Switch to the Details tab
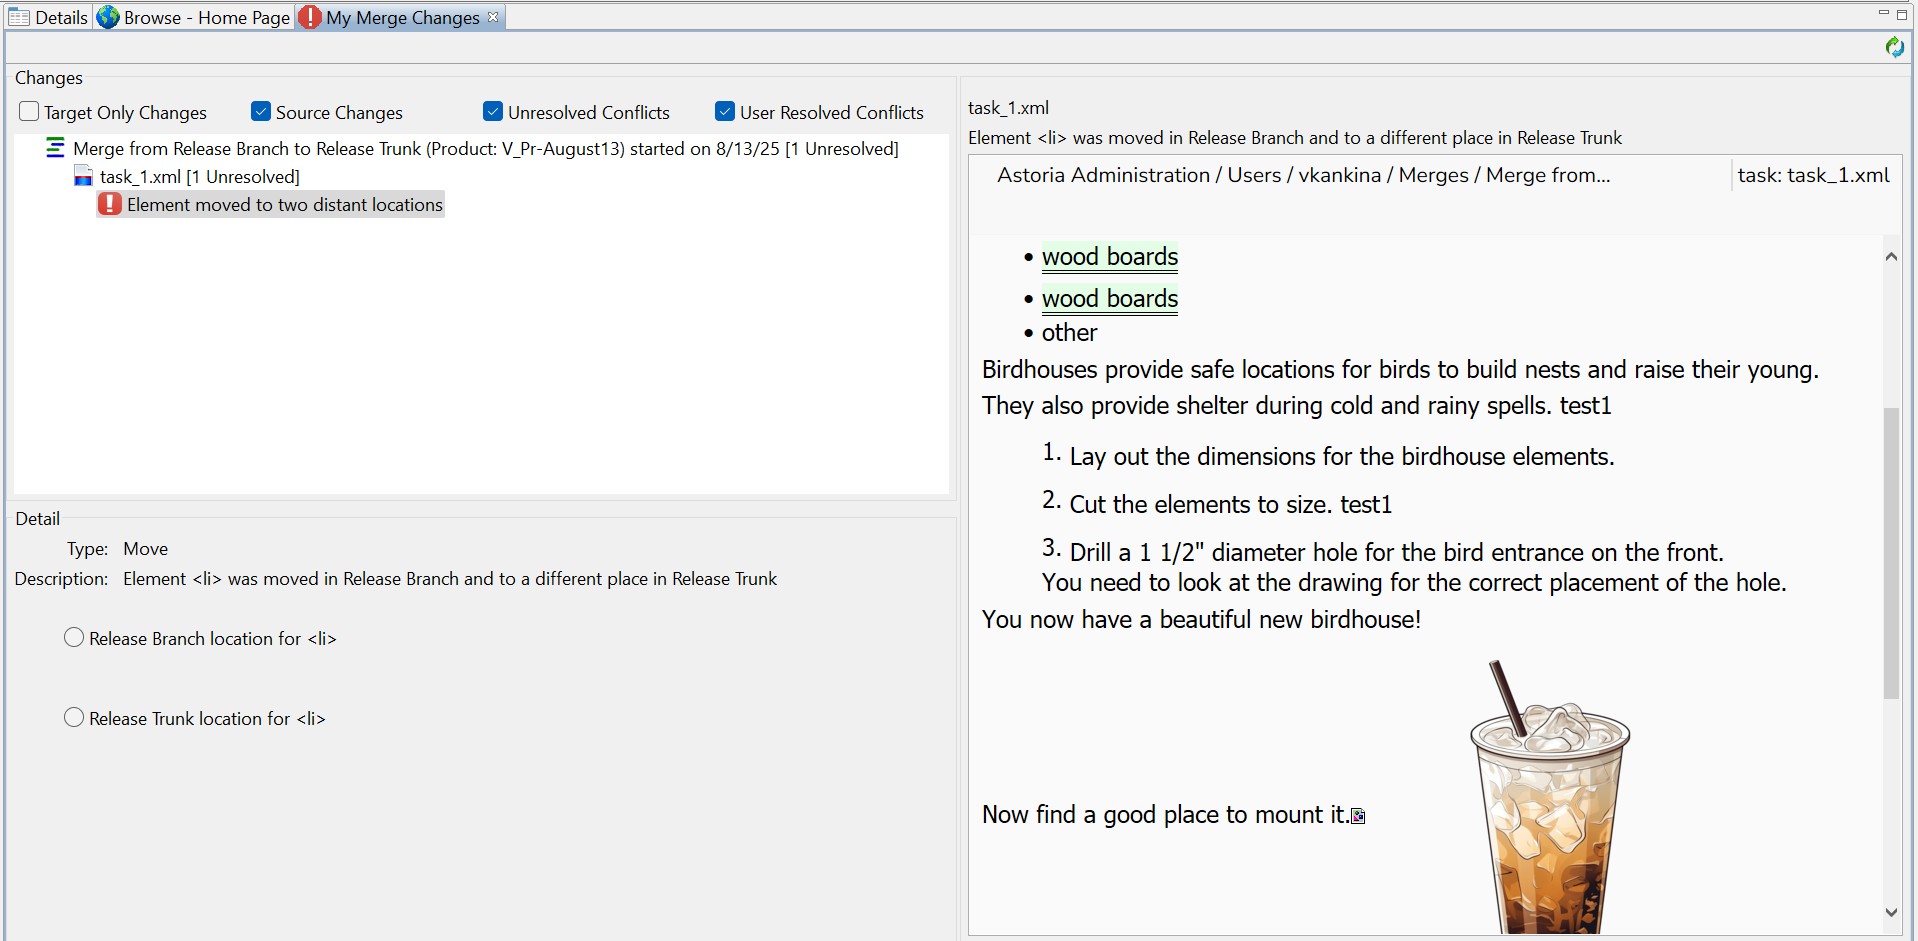 pyautogui.click(x=50, y=17)
